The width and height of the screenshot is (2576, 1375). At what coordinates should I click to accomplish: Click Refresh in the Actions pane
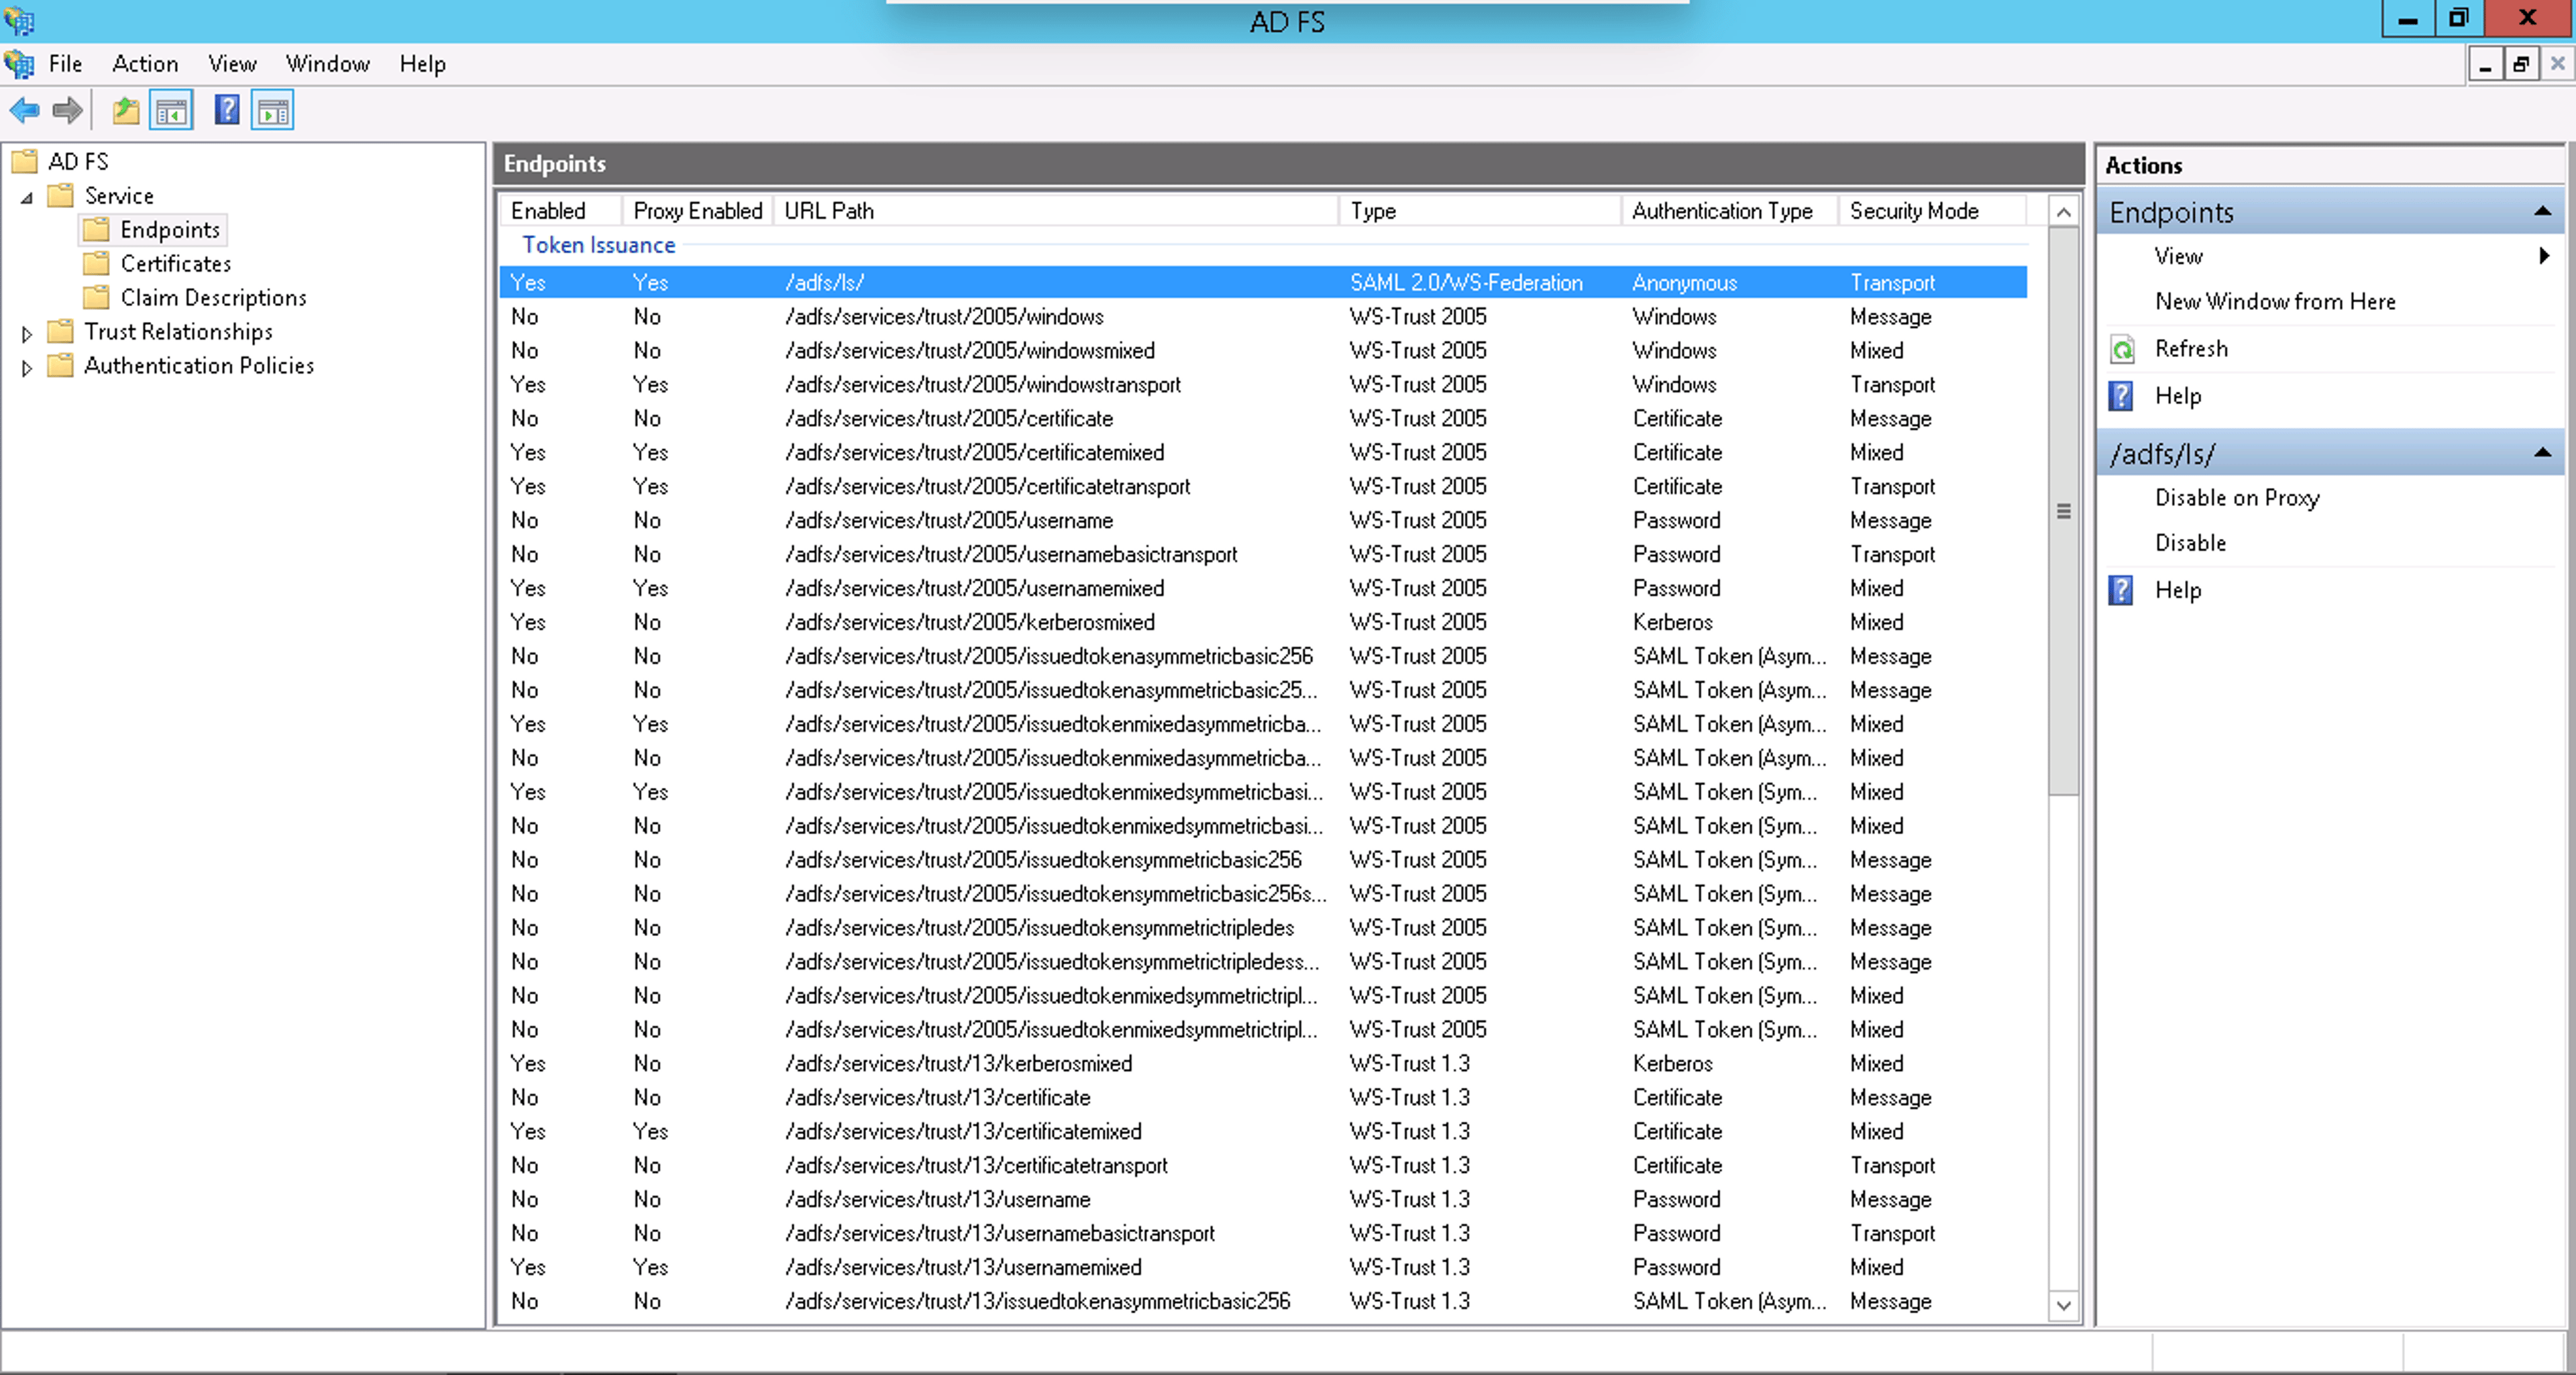coord(2191,349)
